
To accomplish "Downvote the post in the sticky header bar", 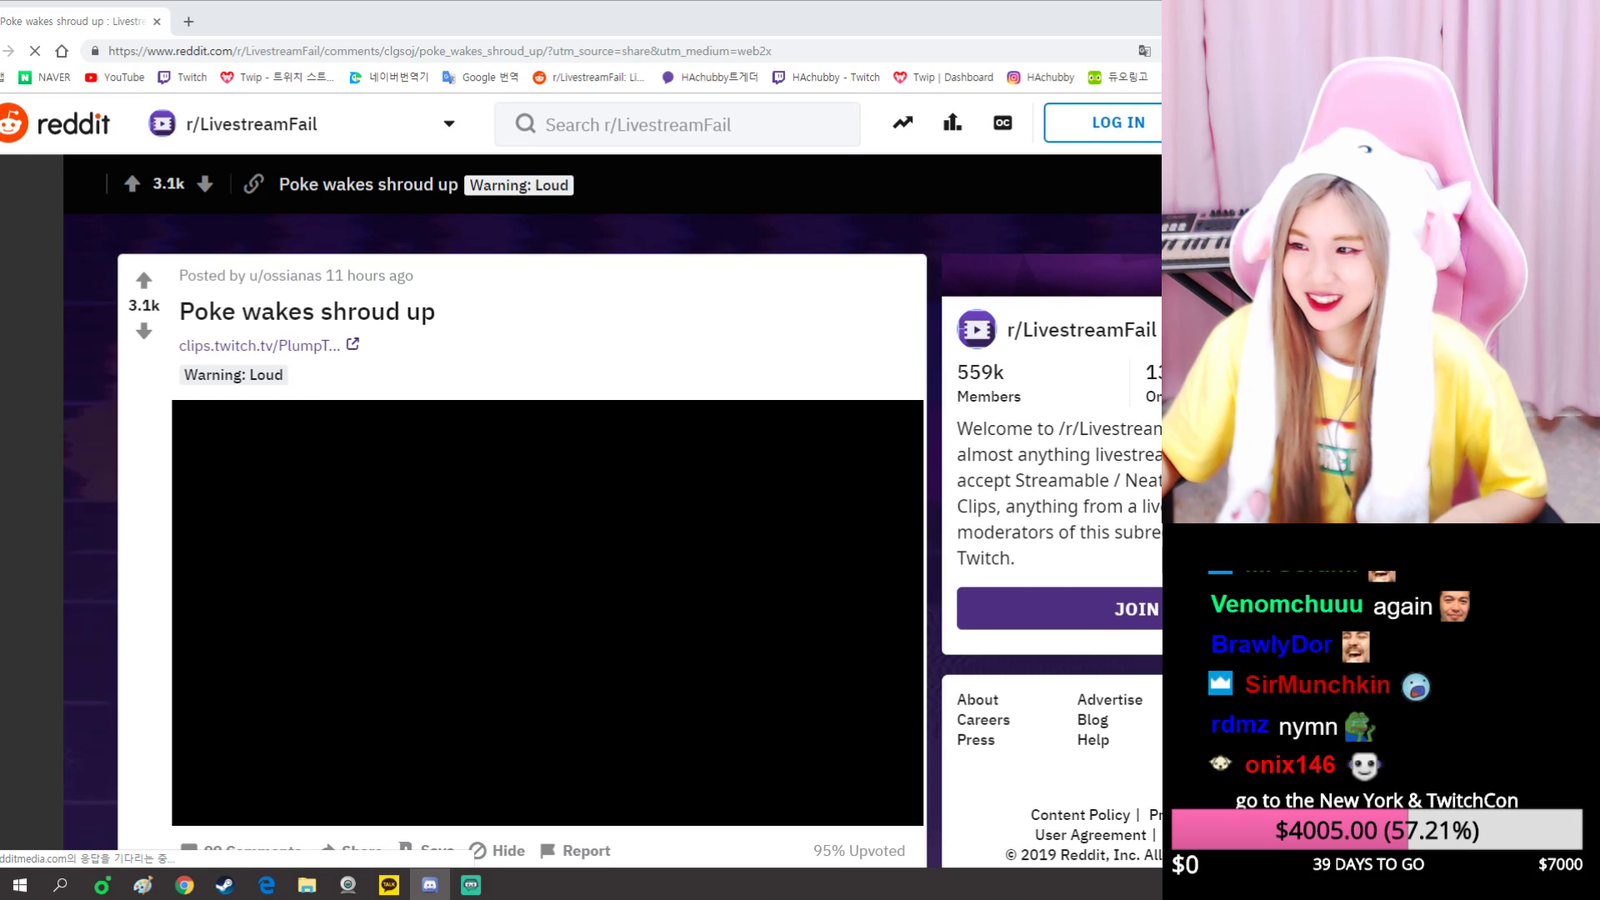I will 205,184.
